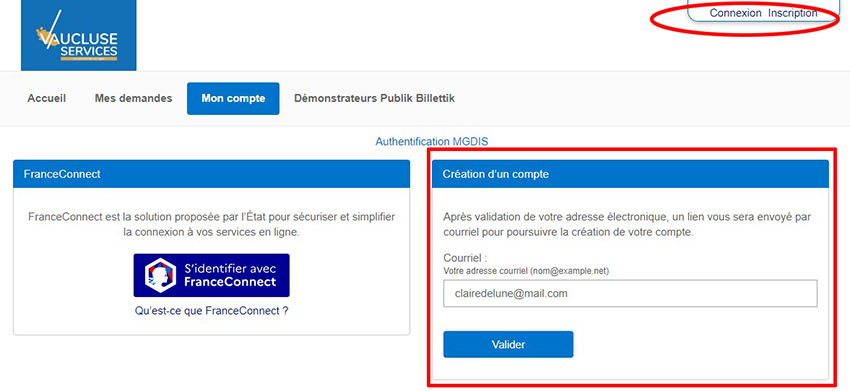850x391 pixels.
Task: Switch to the Mes demandes tab
Action: [x=133, y=99]
